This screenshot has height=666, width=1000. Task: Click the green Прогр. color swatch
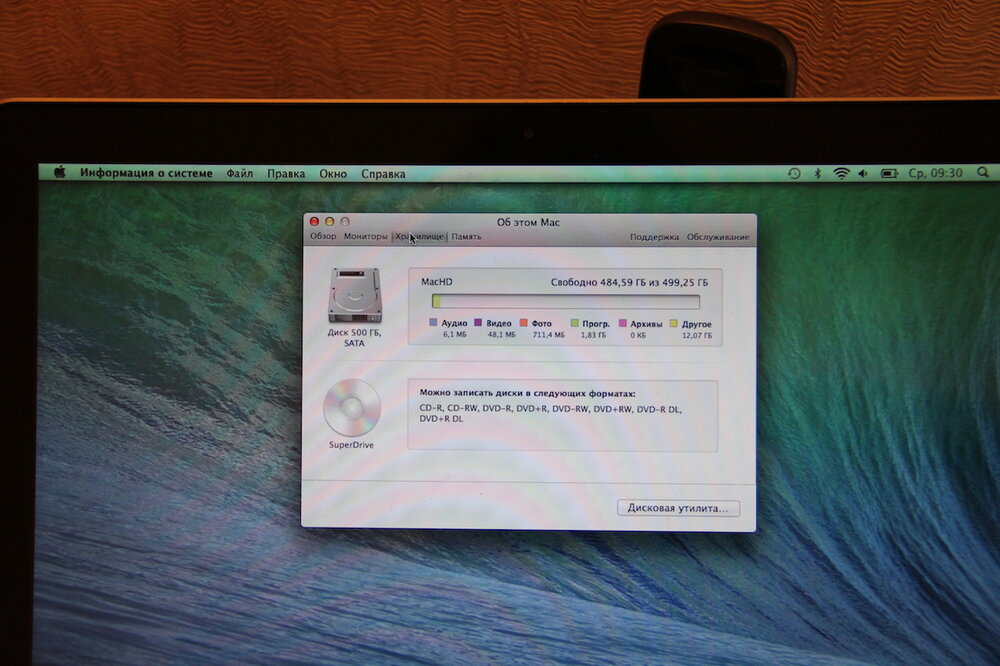pyautogui.click(x=575, y=323)
